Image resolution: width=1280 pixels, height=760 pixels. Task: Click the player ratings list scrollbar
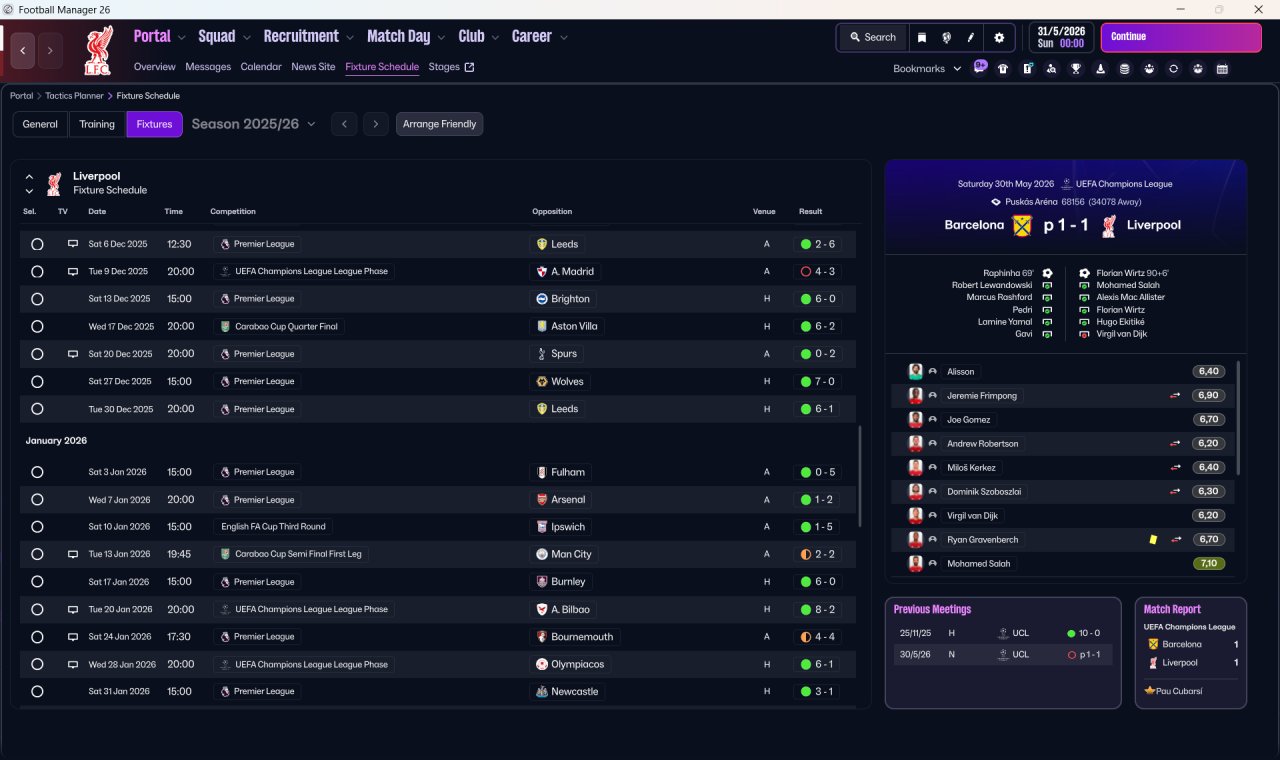tap(1239, 418)
